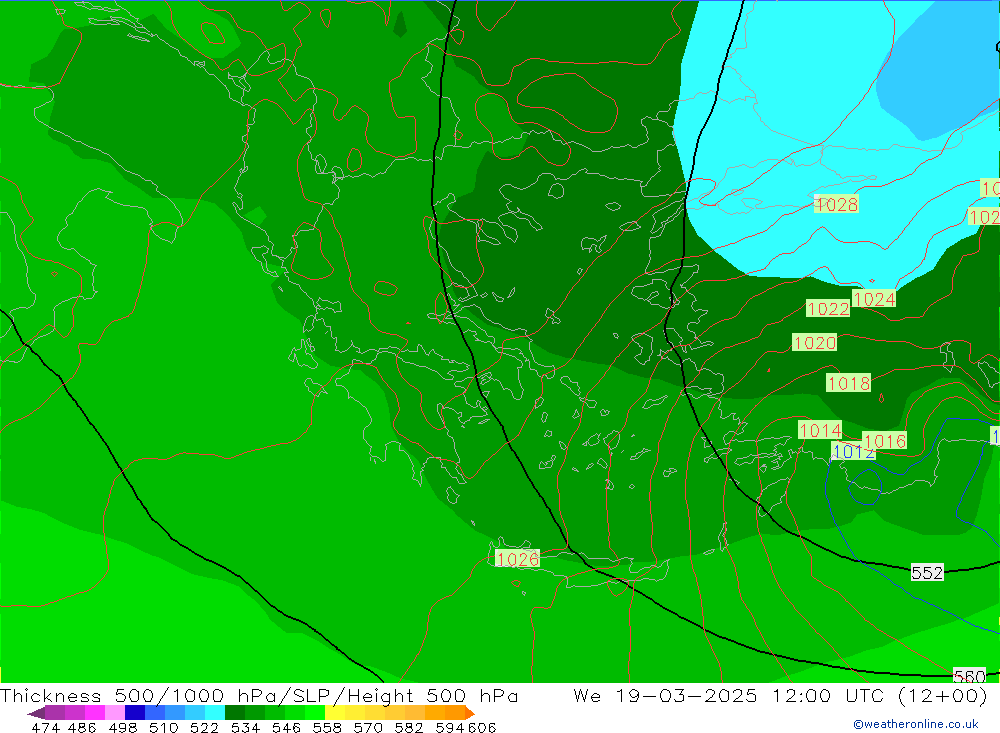Click the 1026 label near Crete

point(517,559)
